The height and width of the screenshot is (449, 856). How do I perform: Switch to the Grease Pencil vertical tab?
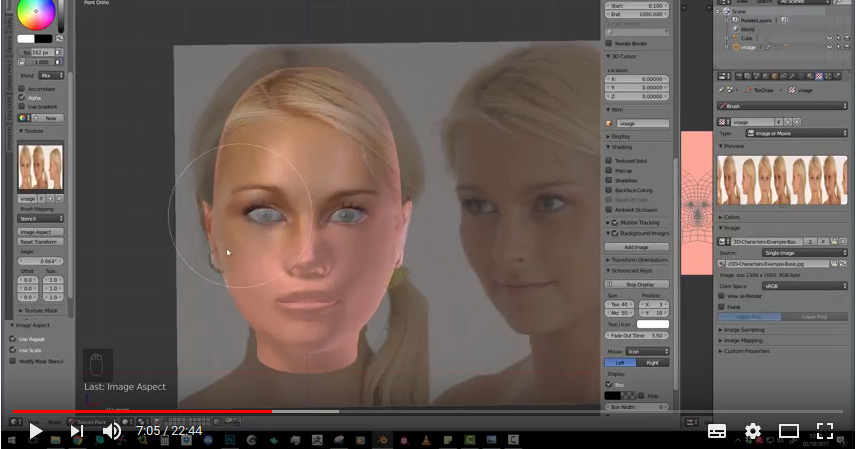(9, 74)
